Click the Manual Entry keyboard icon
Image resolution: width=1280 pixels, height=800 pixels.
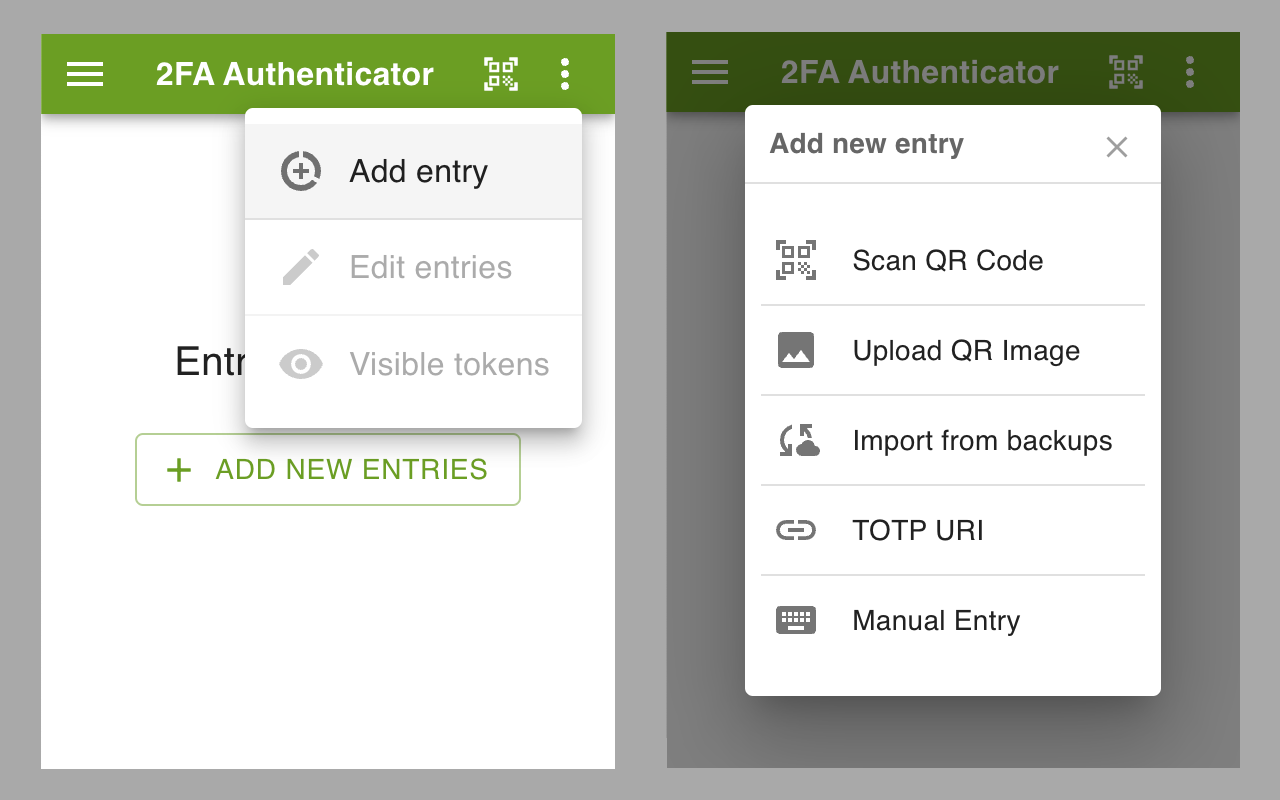pos(796,620)
